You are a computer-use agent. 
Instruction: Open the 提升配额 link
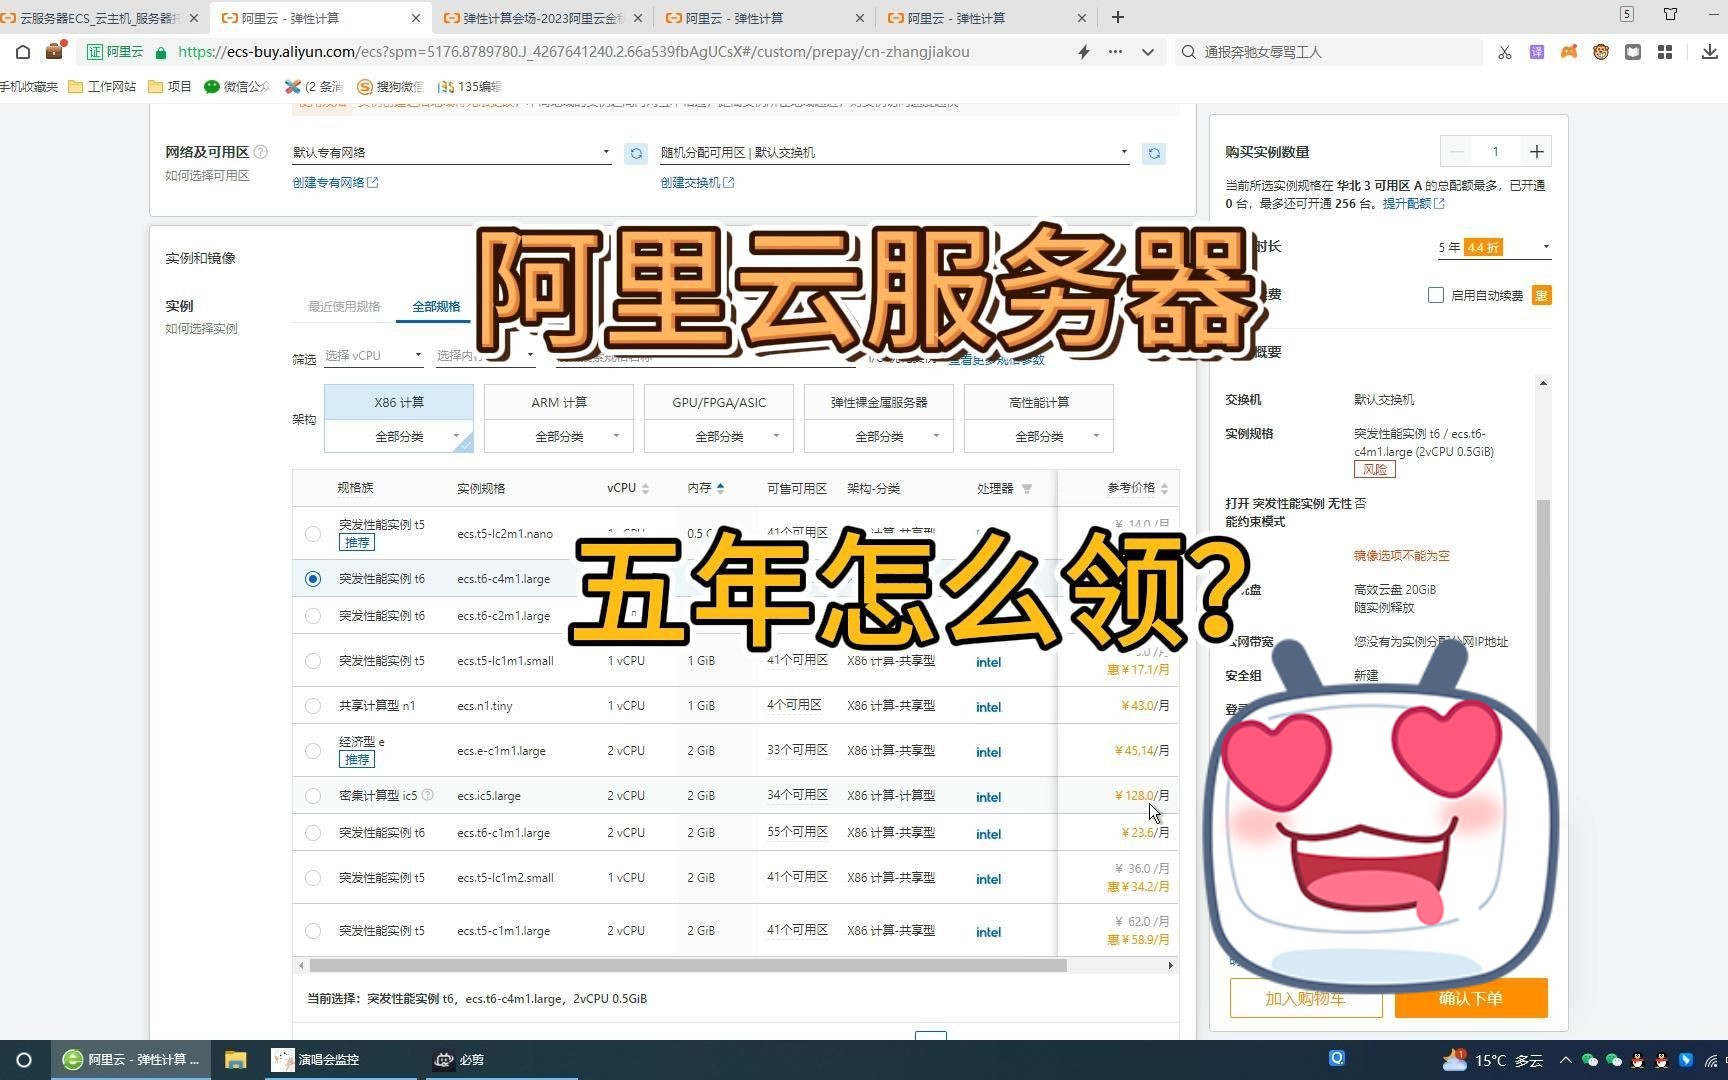[x=1413, y=203]
